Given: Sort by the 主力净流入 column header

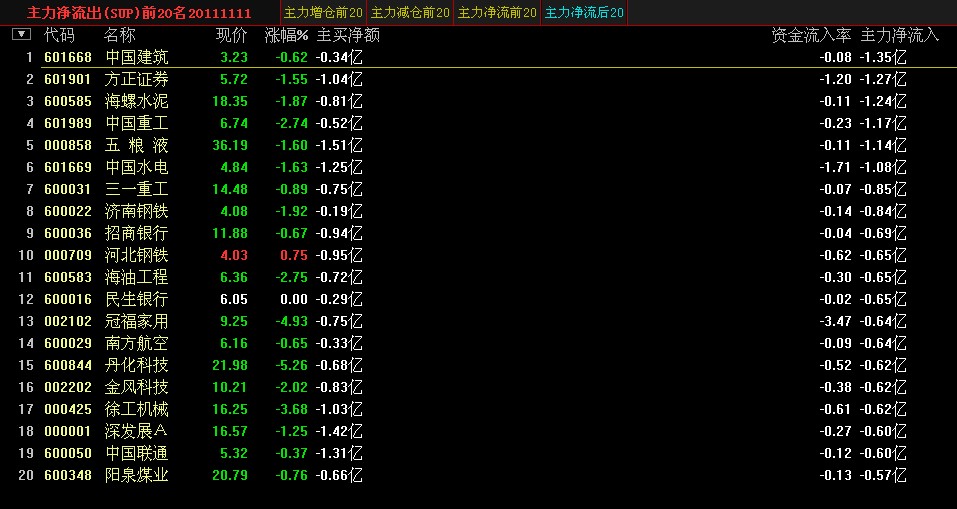Looking at the screenshot, I should [x=900, y=35].
